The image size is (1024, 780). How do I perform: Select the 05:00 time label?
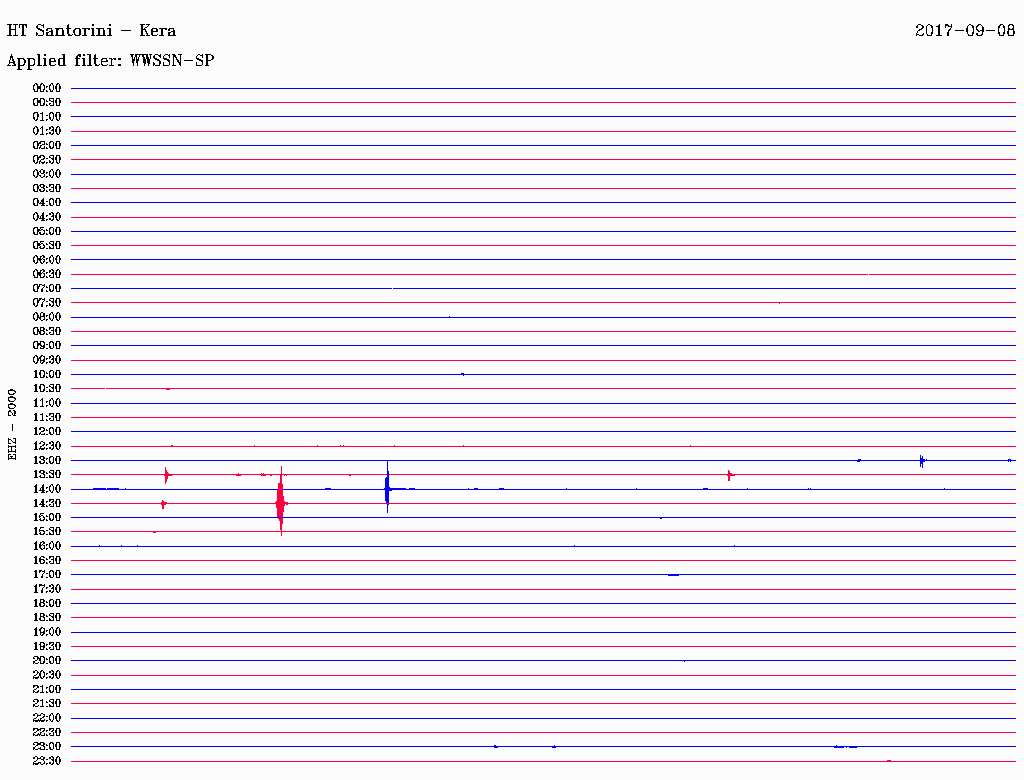point(47,231)
